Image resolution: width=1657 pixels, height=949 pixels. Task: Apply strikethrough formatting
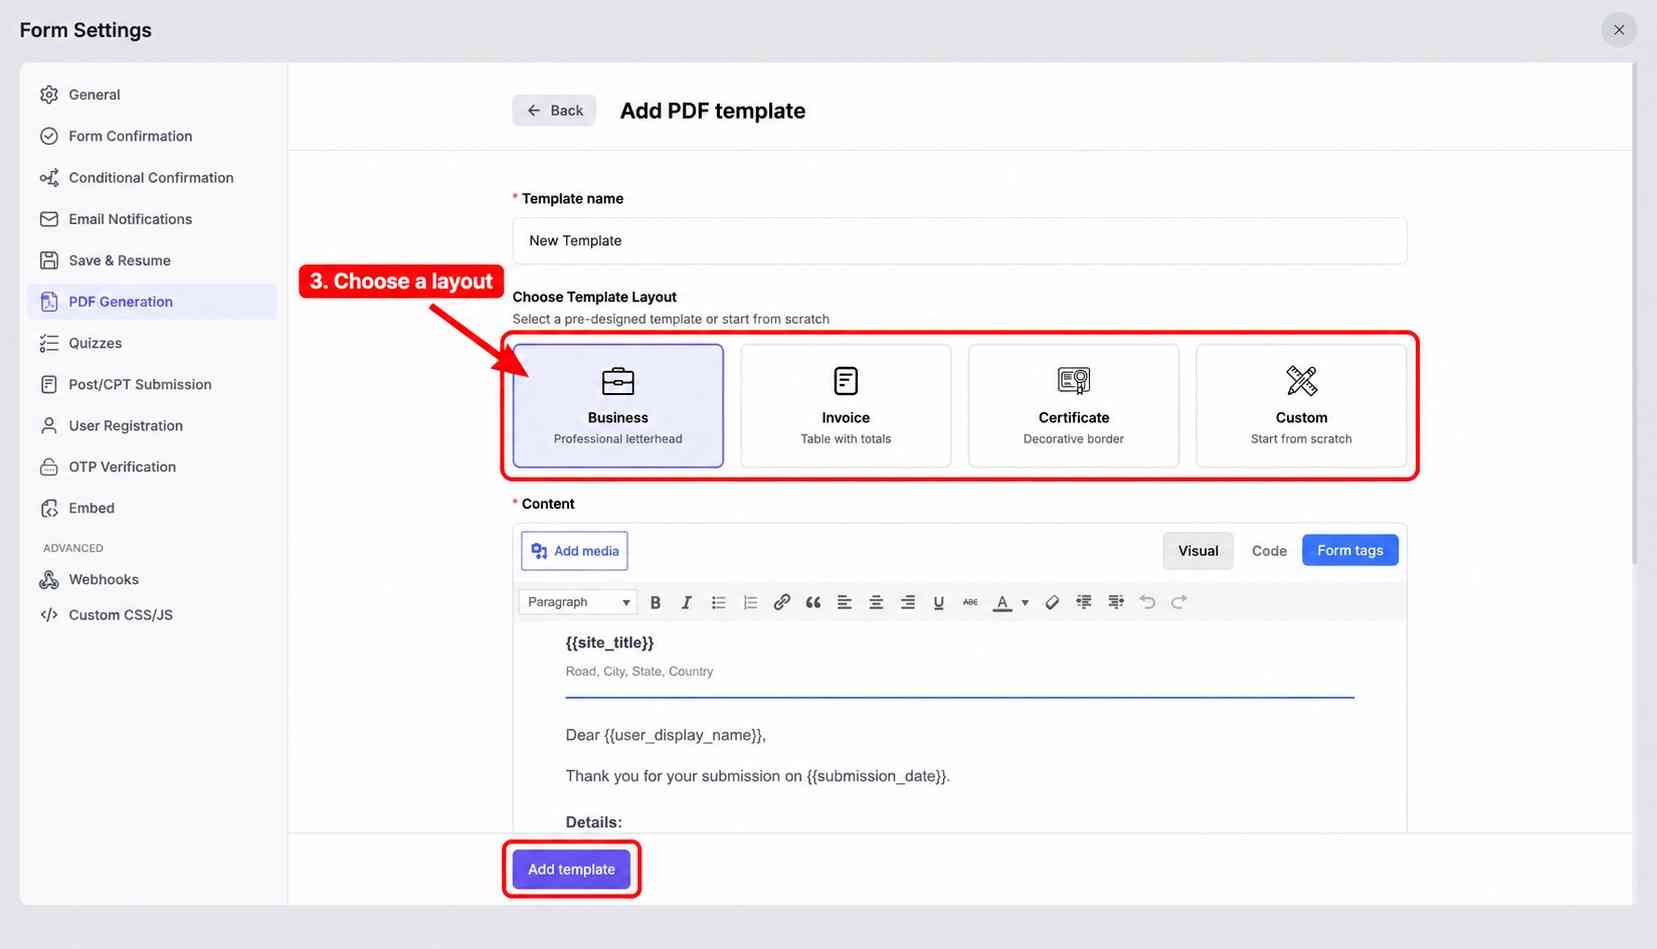[970, 602]
